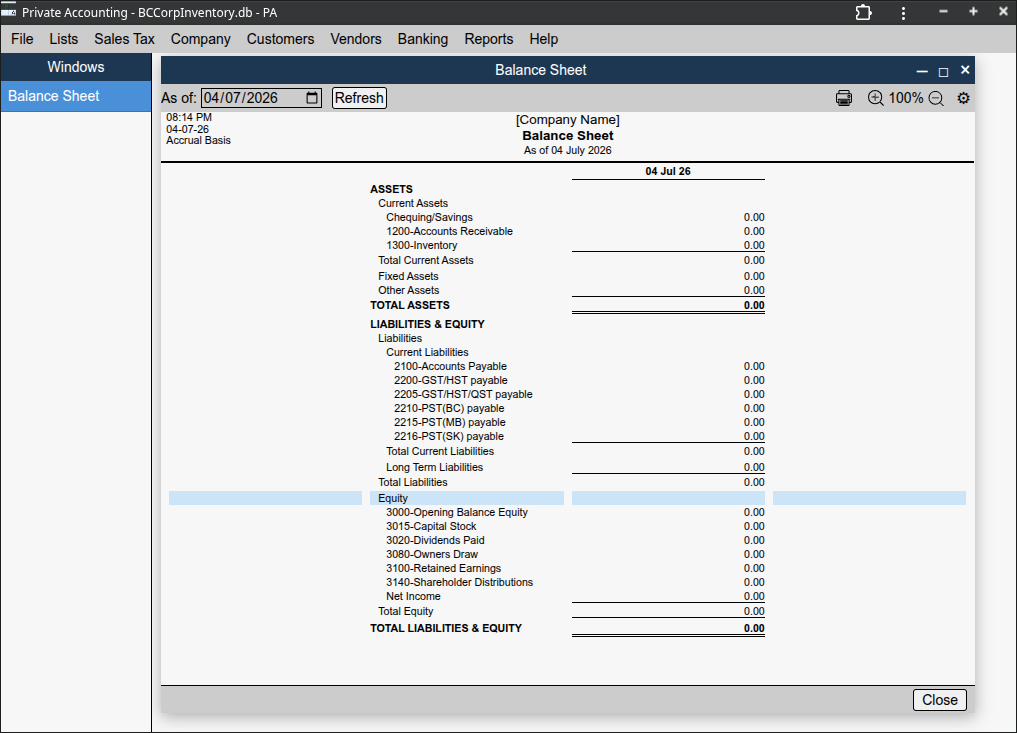Select 2100-Accounts Payable row
The height and width of the screenshot is (733, 1017).
pos(568,366)
